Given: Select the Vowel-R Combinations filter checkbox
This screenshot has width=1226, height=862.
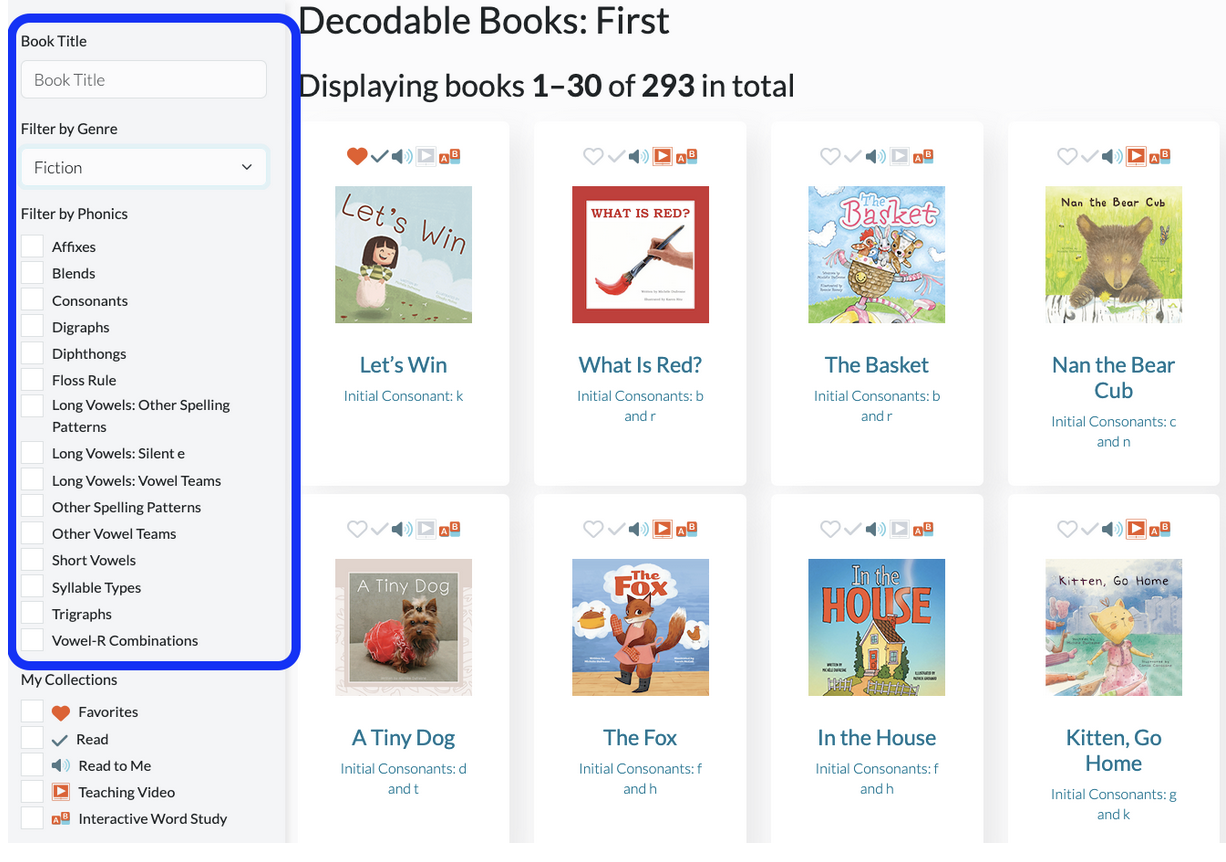Looking at the screenshot, I should click(33, 640).
